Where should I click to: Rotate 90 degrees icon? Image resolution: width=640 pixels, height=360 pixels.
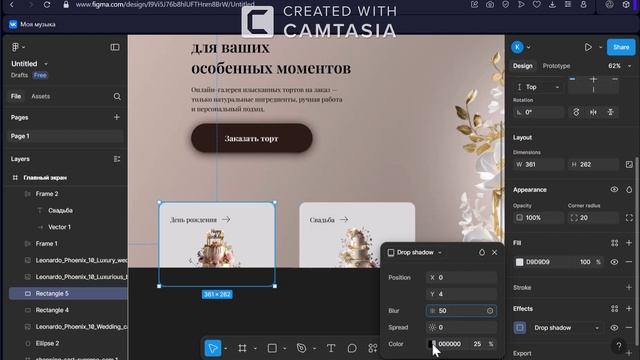[576, 112]
